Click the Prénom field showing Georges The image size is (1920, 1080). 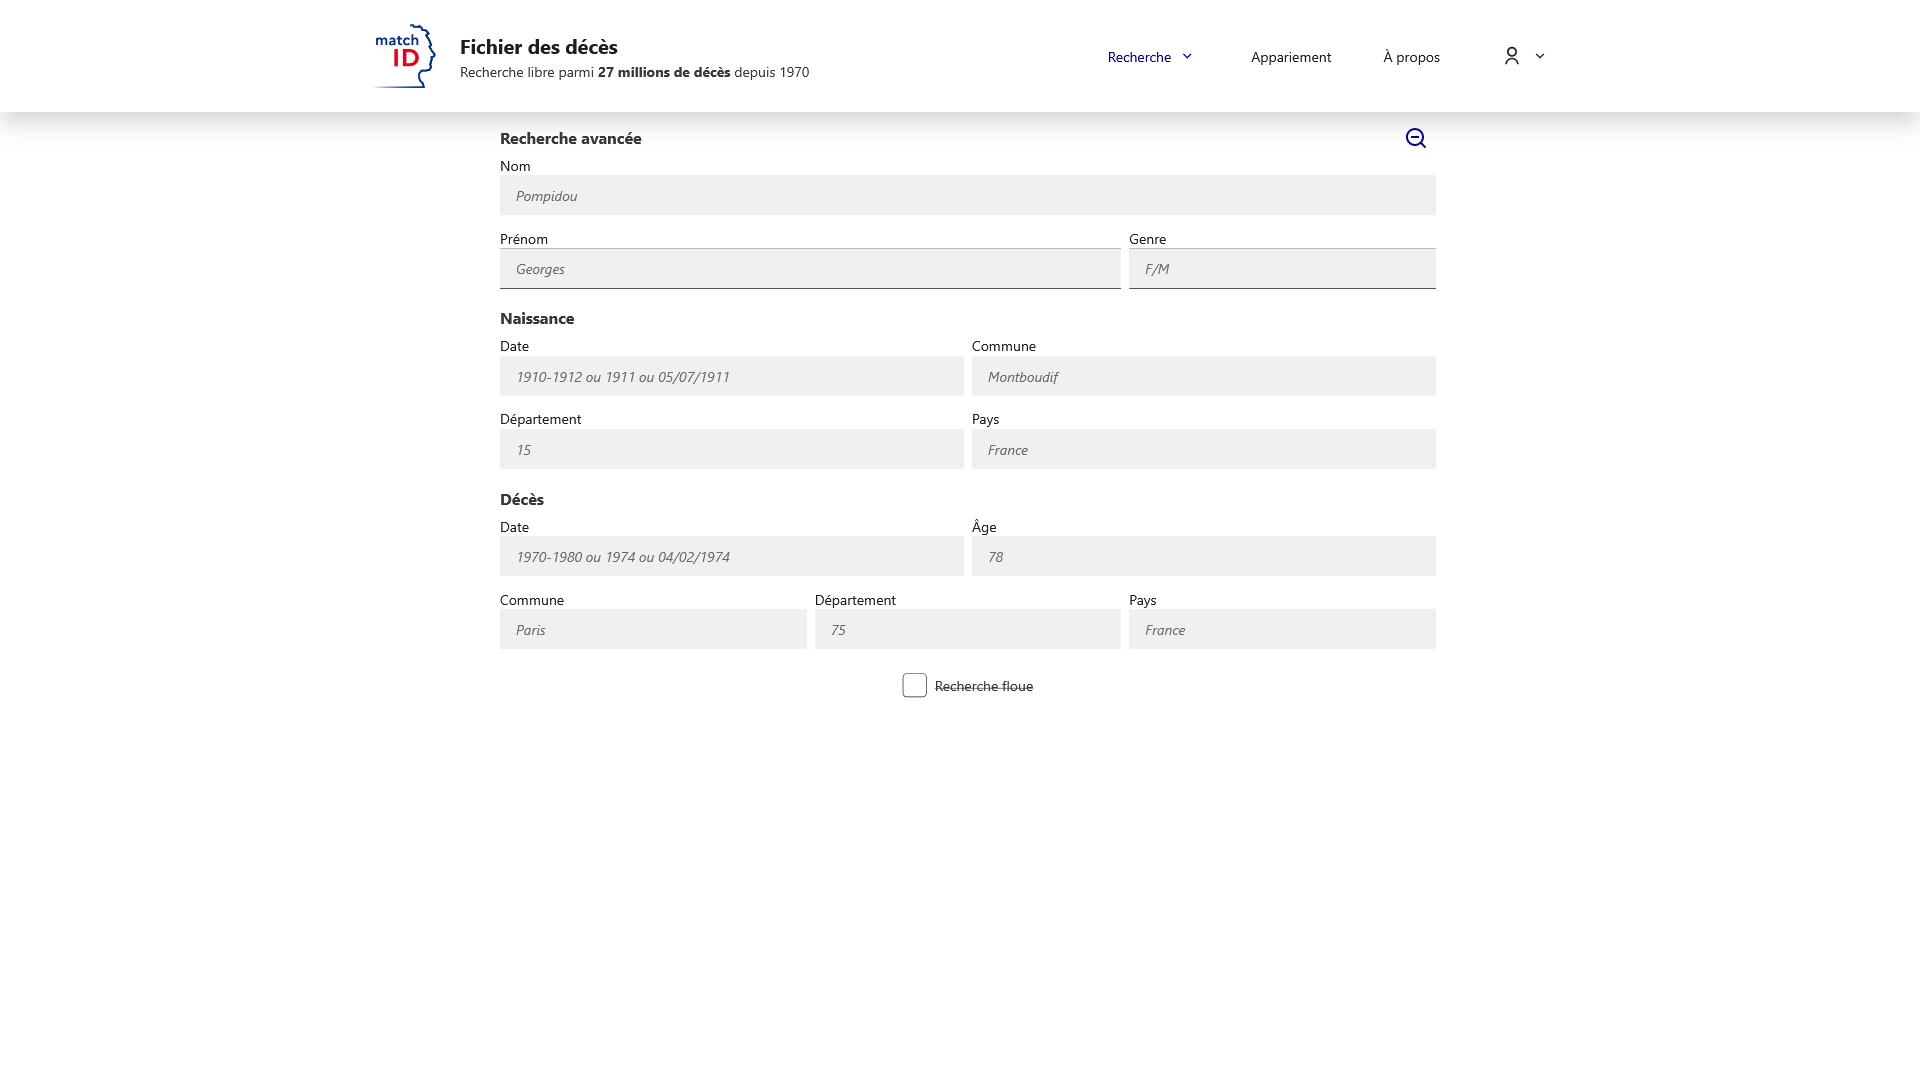pyautogui.click(x=810, y=268)
